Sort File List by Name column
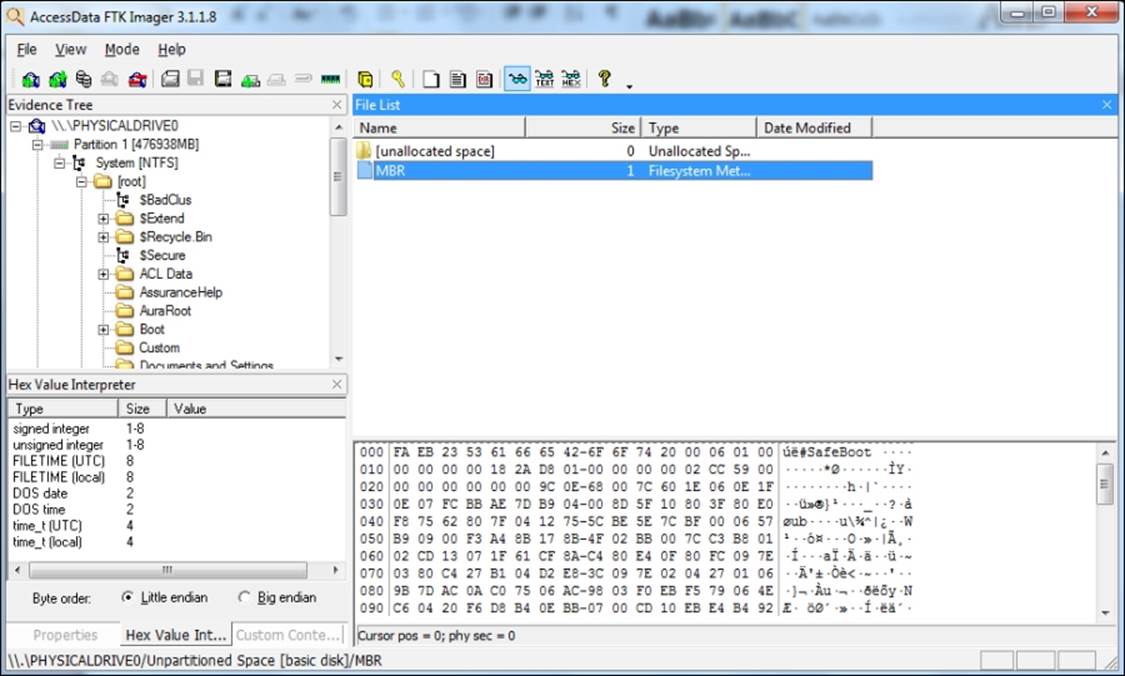This screenshot has width=1125, height=676. tap(440, 128)
